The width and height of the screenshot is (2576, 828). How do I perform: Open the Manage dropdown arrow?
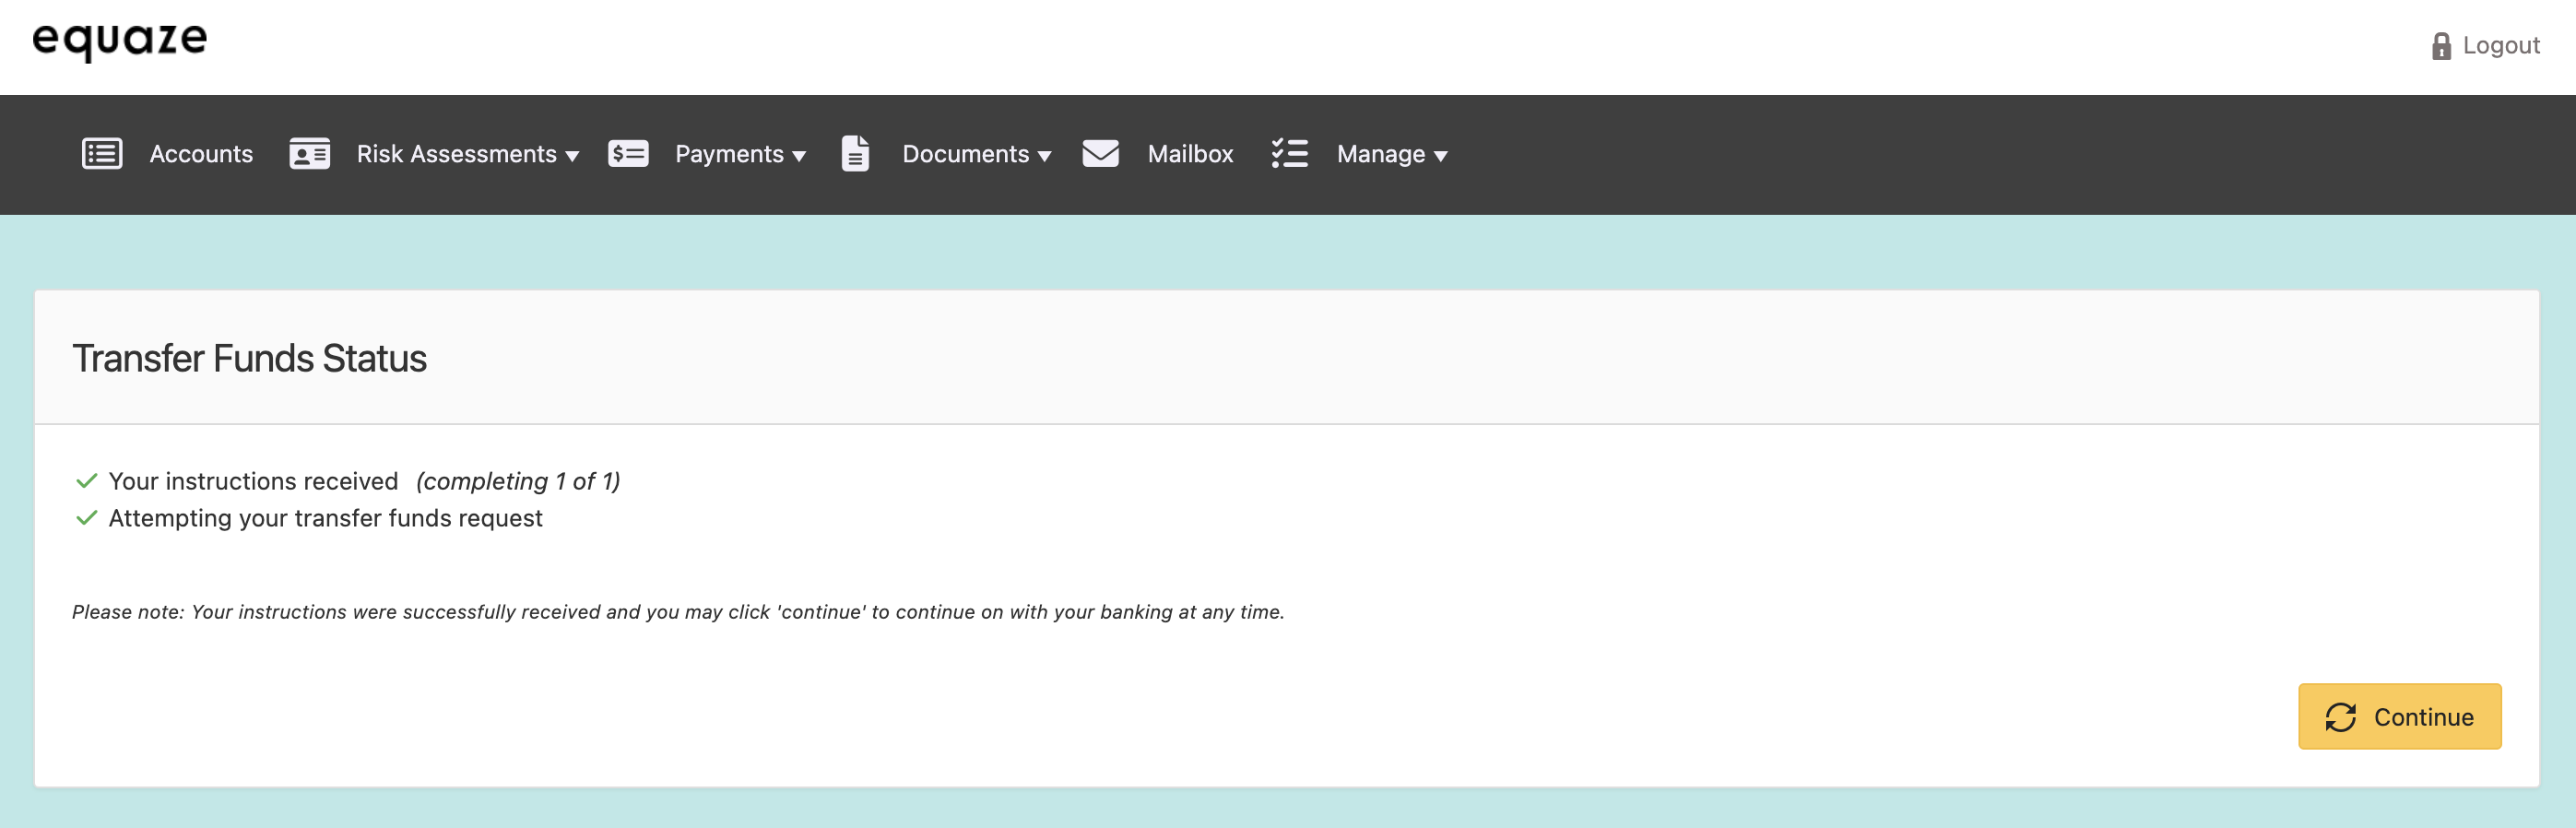coord(1440,156)
